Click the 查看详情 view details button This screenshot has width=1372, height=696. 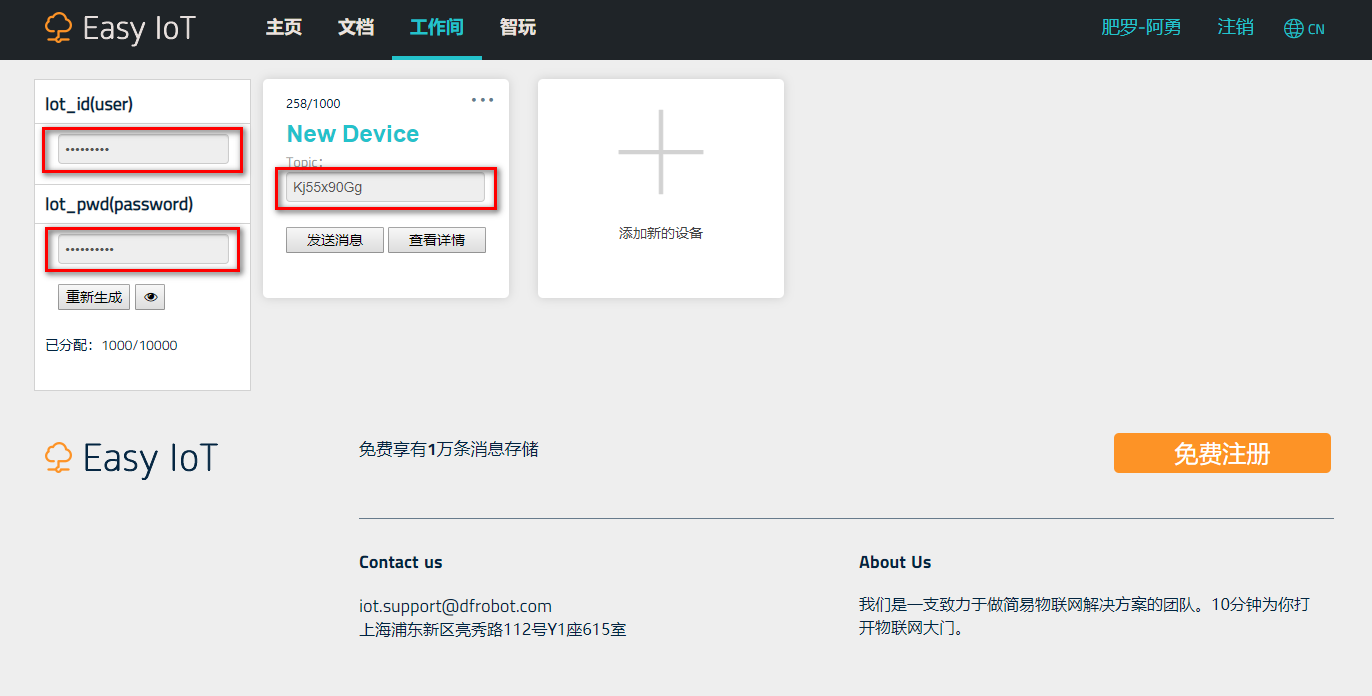[437, 240]
